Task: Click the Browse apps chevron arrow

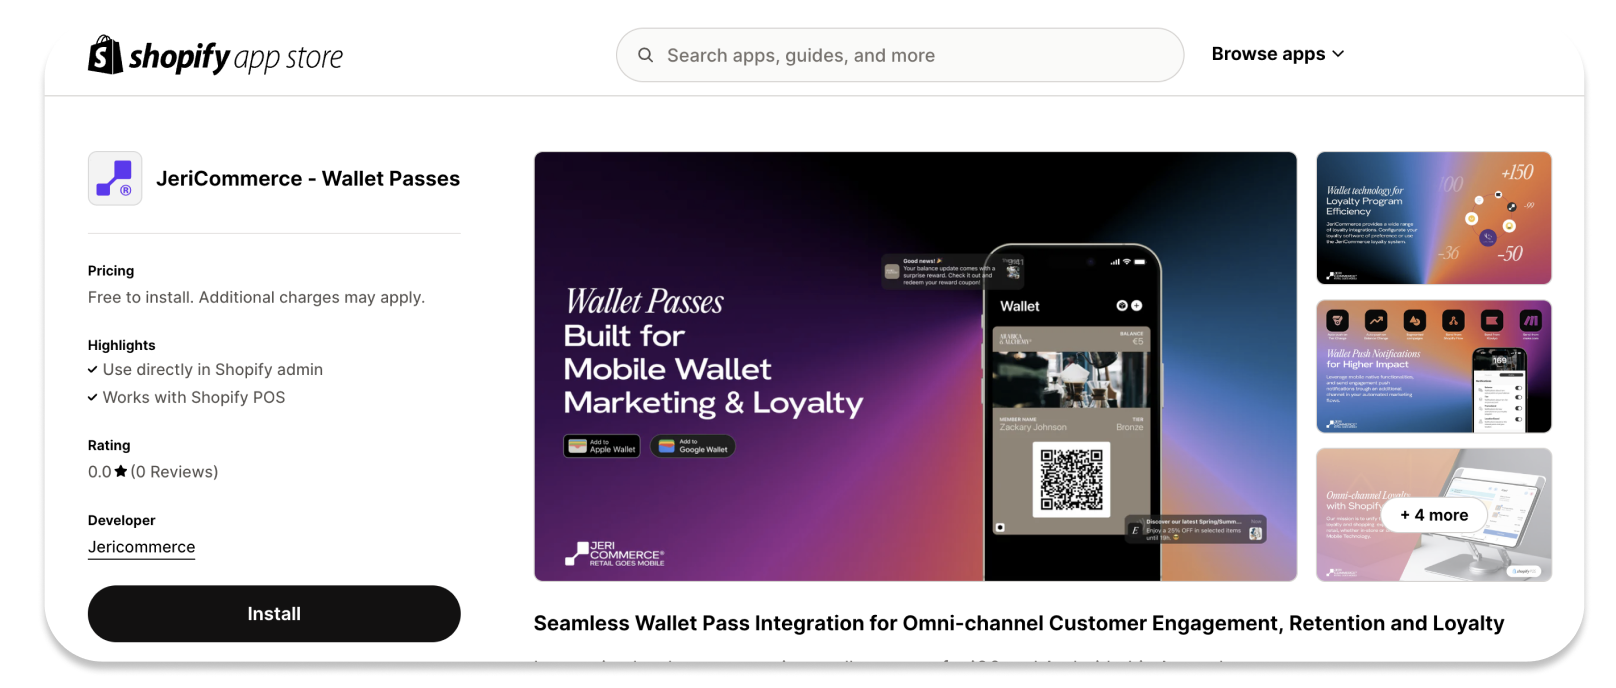Action: pos(1338,54)
